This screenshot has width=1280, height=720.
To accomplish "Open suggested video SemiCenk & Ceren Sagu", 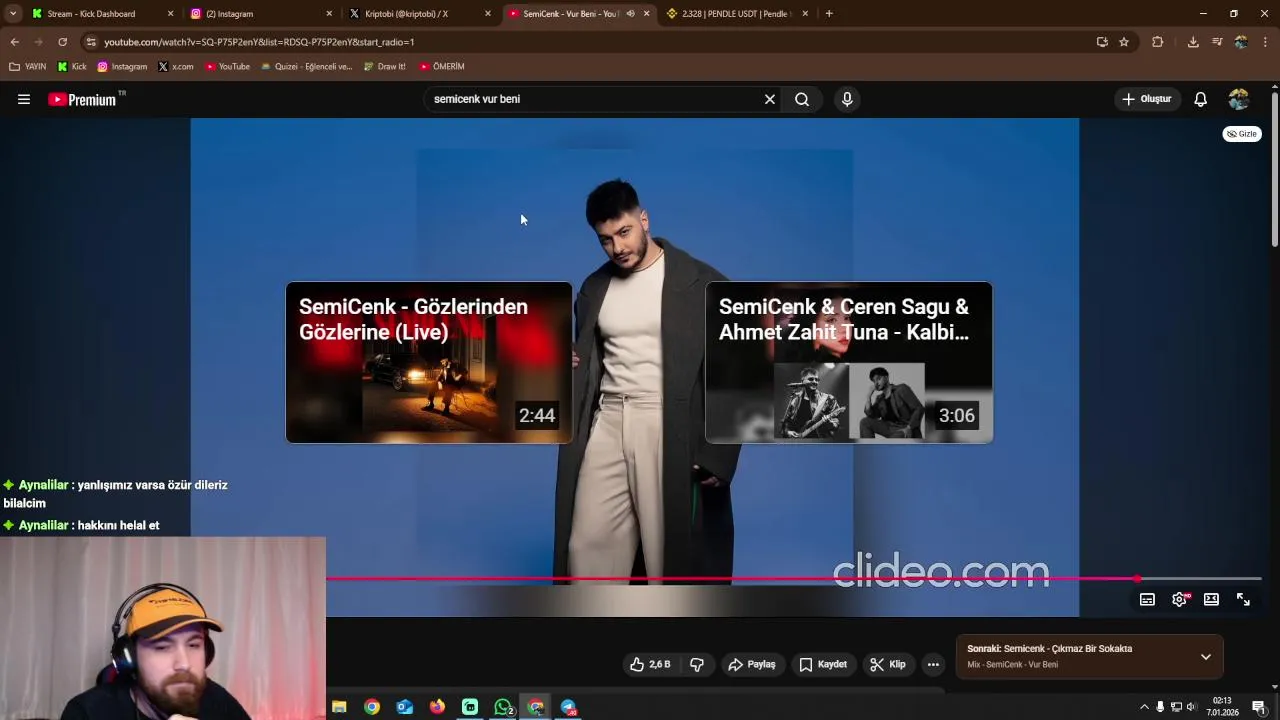I will [849, 362].
